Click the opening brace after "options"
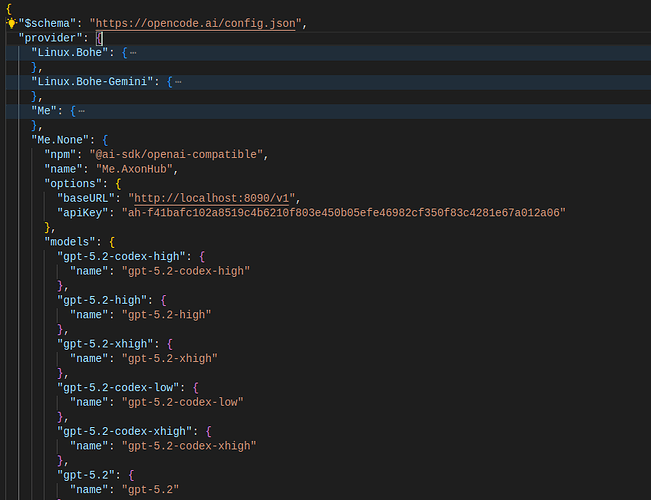Screen dimensions: 651x500 118,184
